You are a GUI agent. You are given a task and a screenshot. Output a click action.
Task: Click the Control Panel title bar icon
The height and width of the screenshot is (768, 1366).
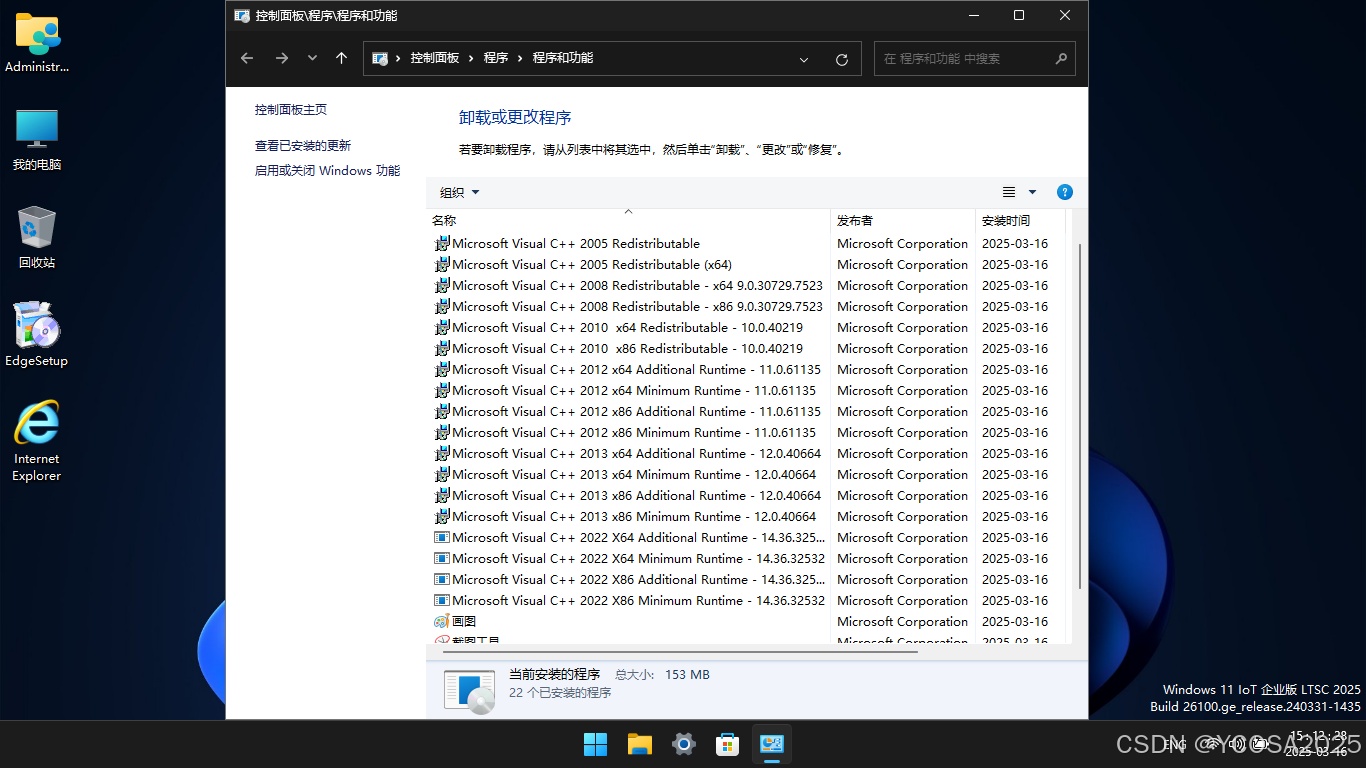tap(242, 16)
